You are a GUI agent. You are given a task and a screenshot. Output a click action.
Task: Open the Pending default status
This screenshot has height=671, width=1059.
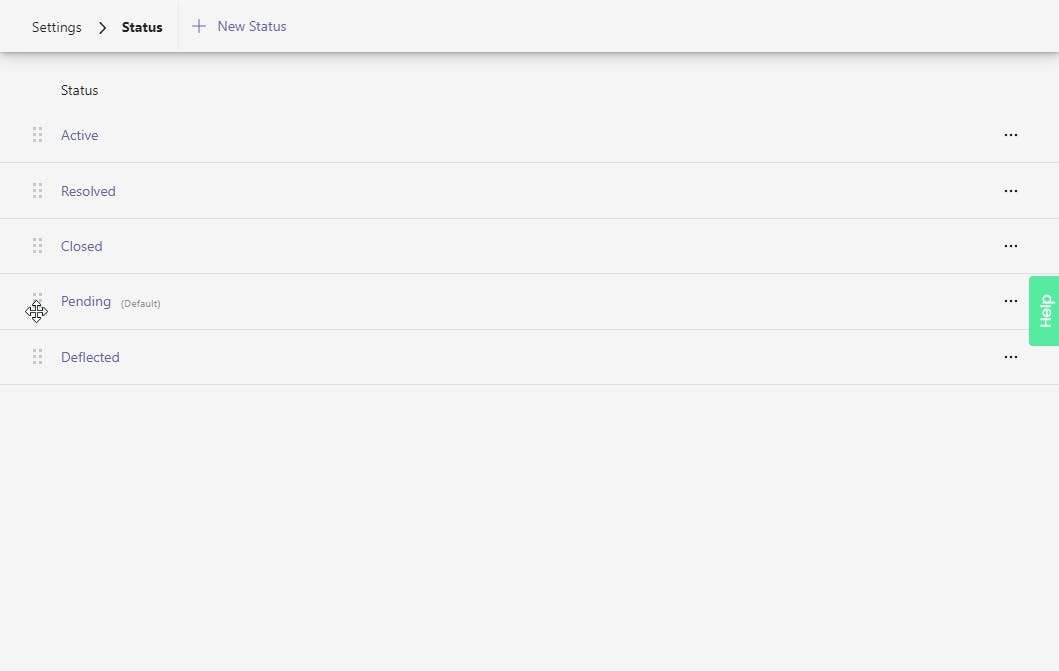click(x=86, y=302)
